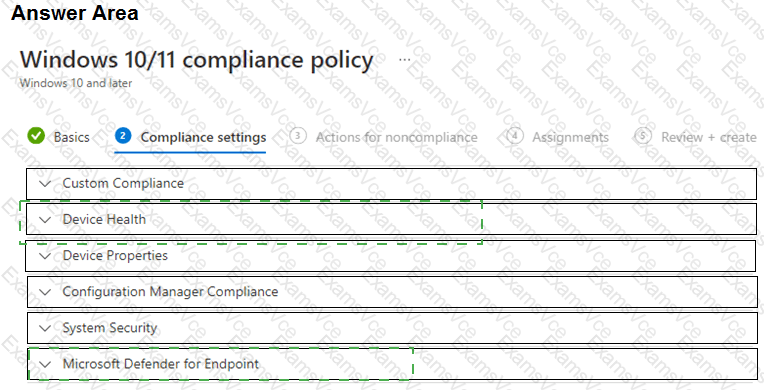This screenshot has height=390, width=764.
Task: Go to the Basics step label
Action: 72,137
